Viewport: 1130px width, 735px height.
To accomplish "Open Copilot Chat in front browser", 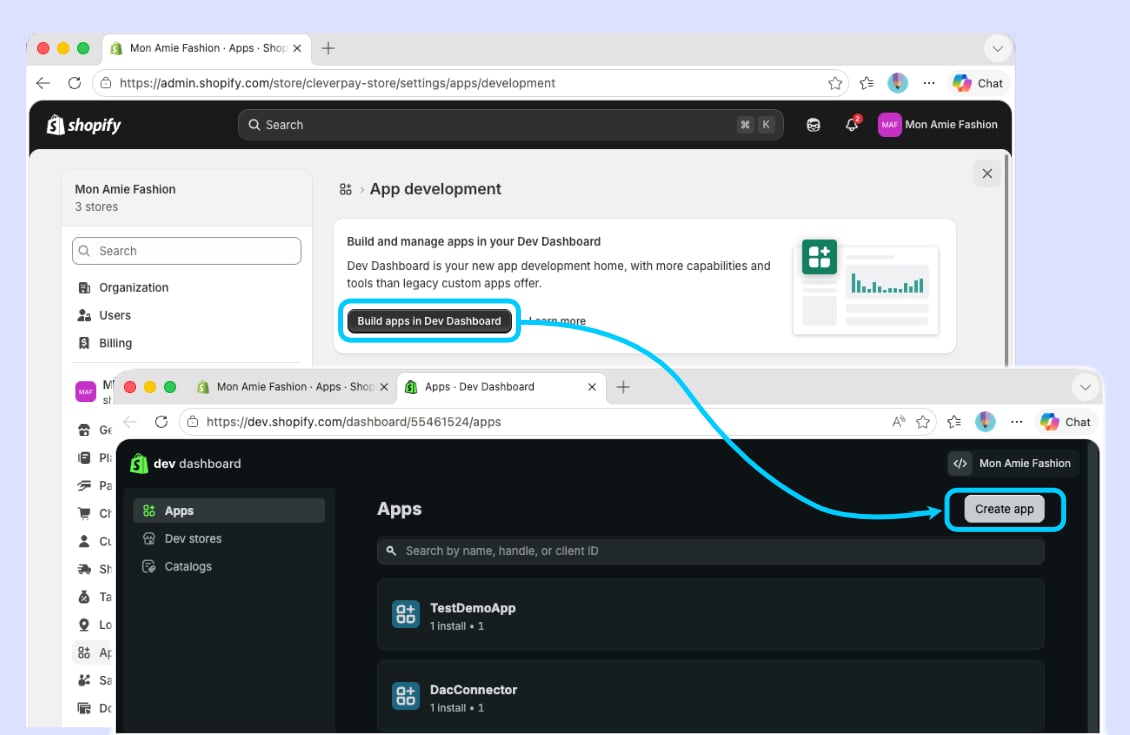I will pyautogui.click(x=1066, y=422).
